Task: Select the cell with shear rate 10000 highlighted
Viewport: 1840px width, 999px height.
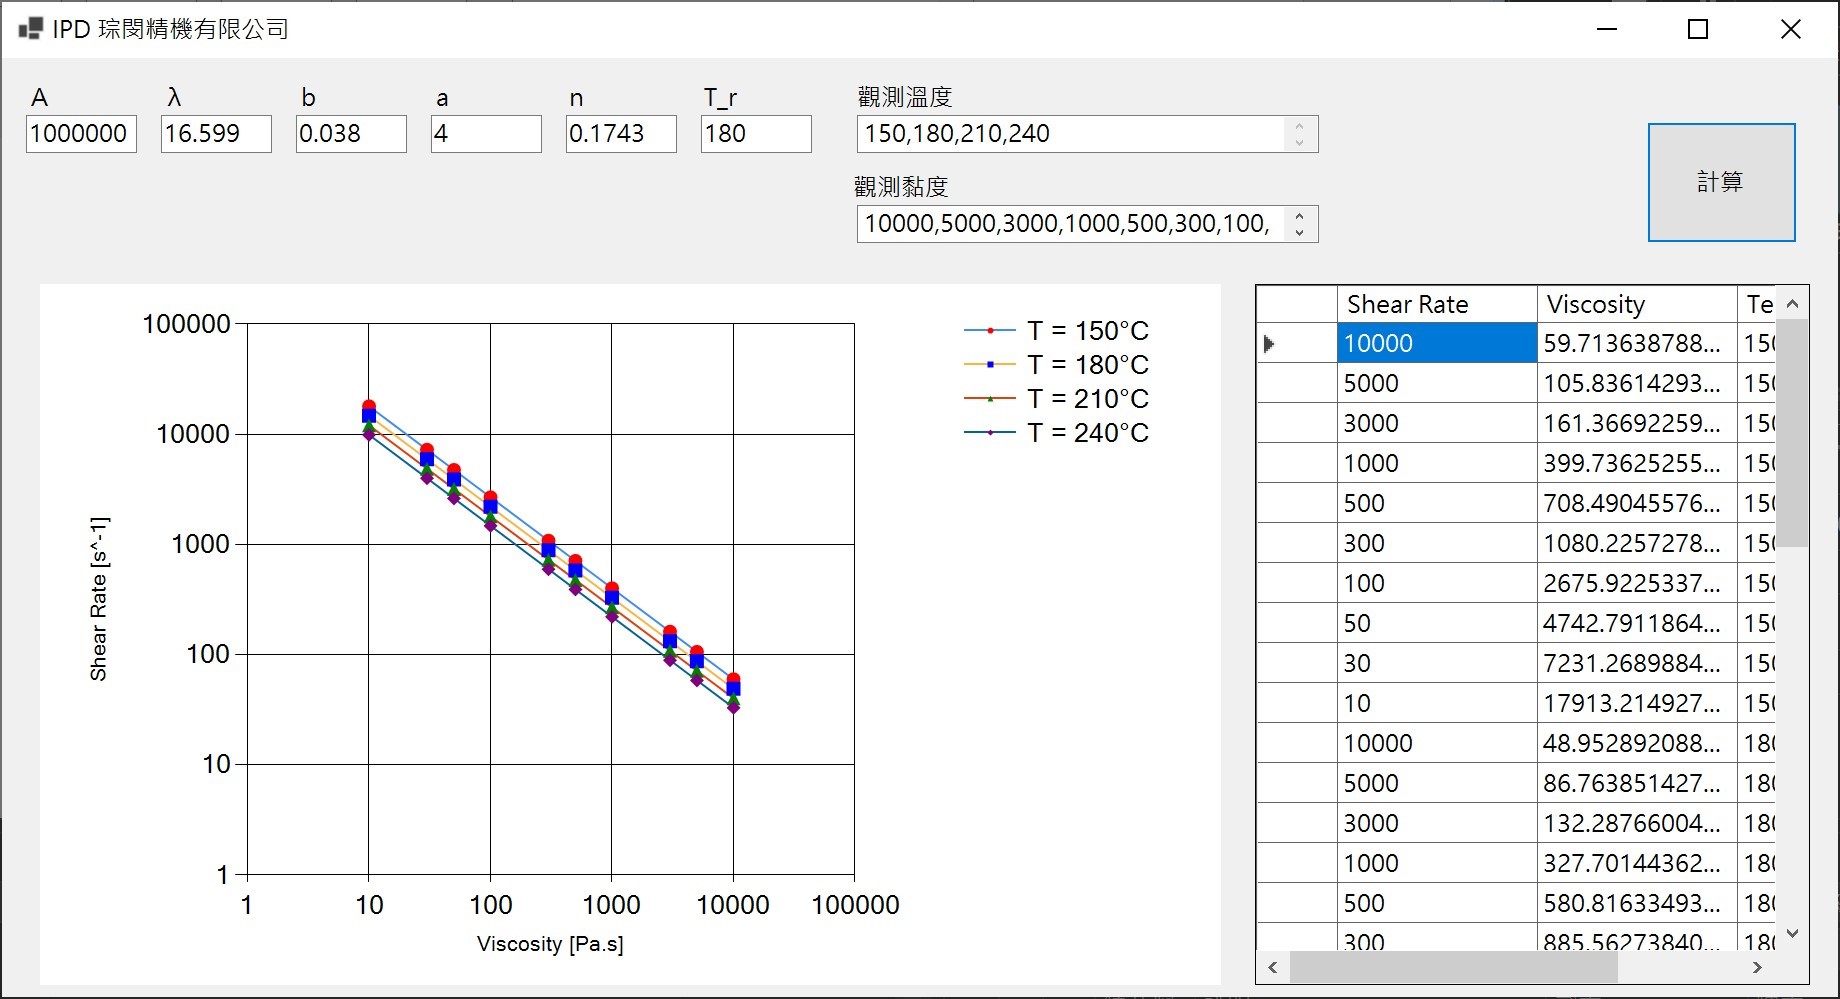Action: [x=1435, y=344]
